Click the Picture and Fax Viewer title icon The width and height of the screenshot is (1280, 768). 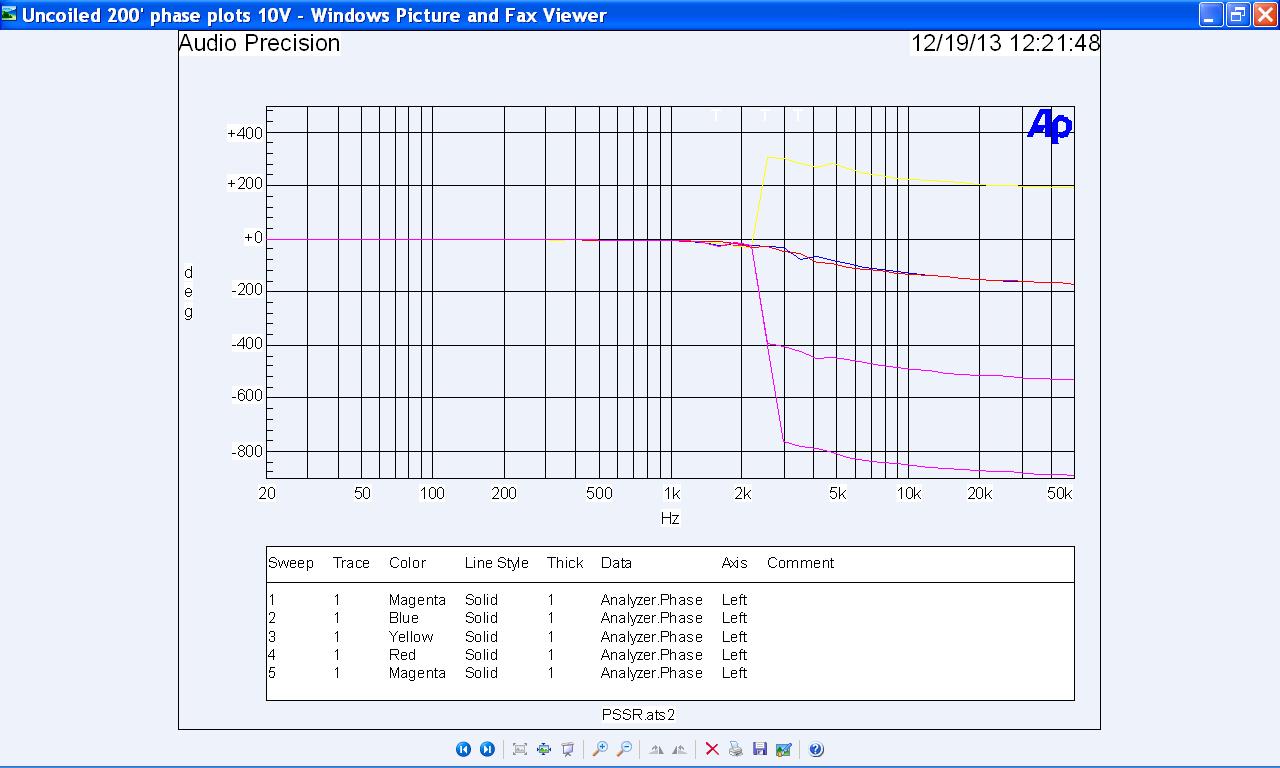coord(10,14)
